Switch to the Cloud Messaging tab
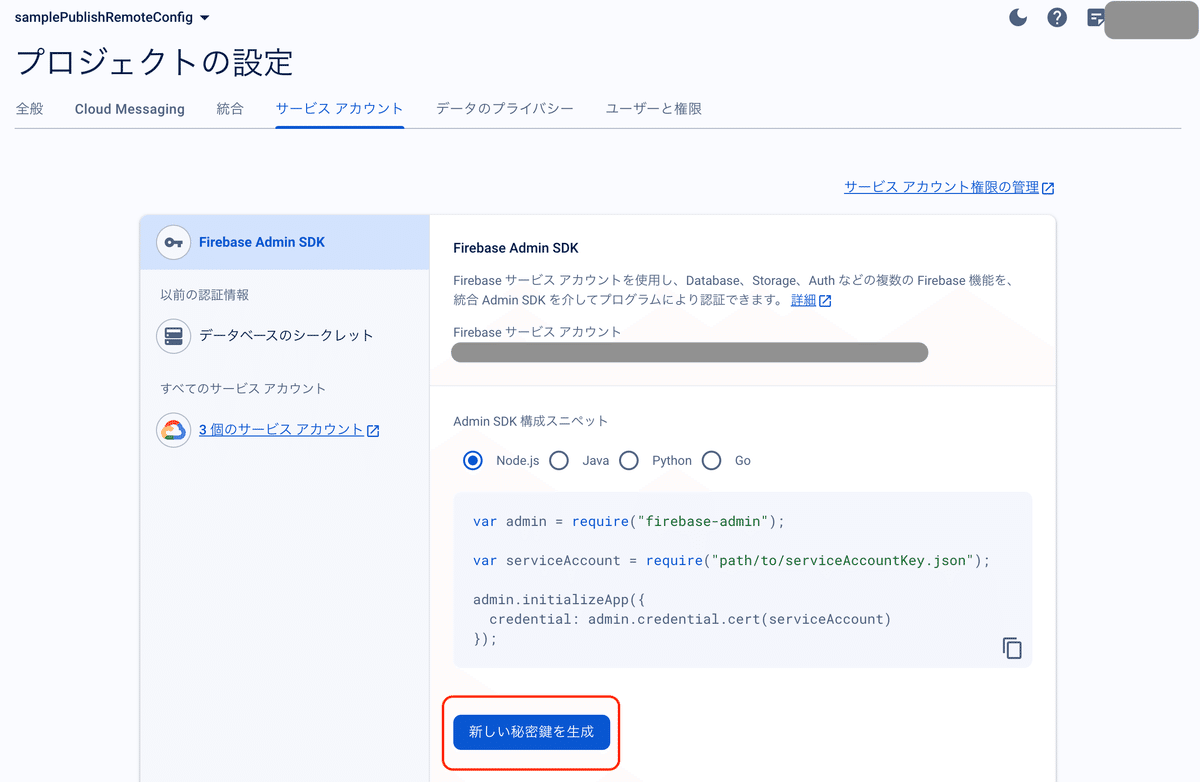The width and height of the screenshot is (1200, 782). (129, 108)
